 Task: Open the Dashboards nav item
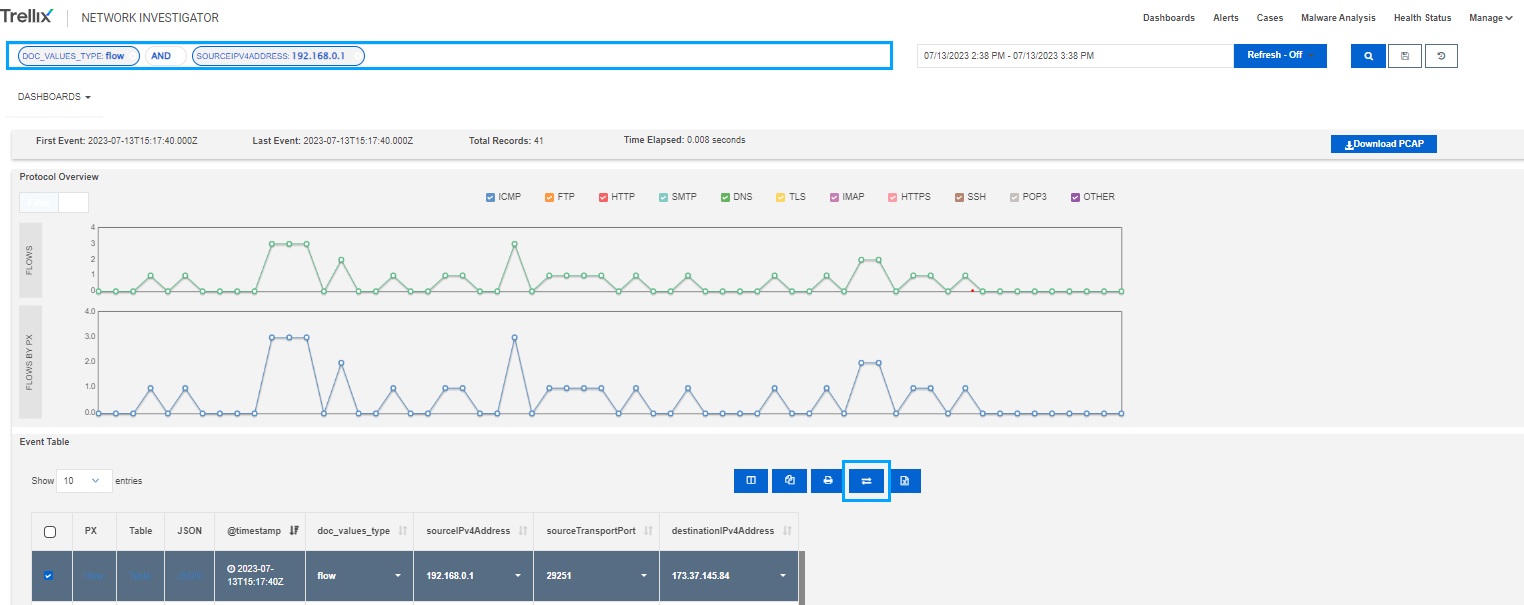(1169, 18)
